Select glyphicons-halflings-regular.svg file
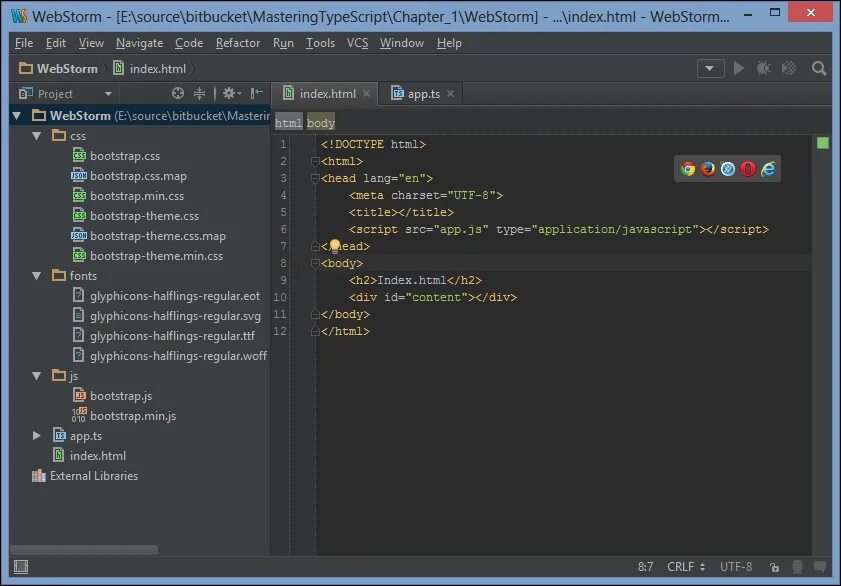 coord(175,316)
